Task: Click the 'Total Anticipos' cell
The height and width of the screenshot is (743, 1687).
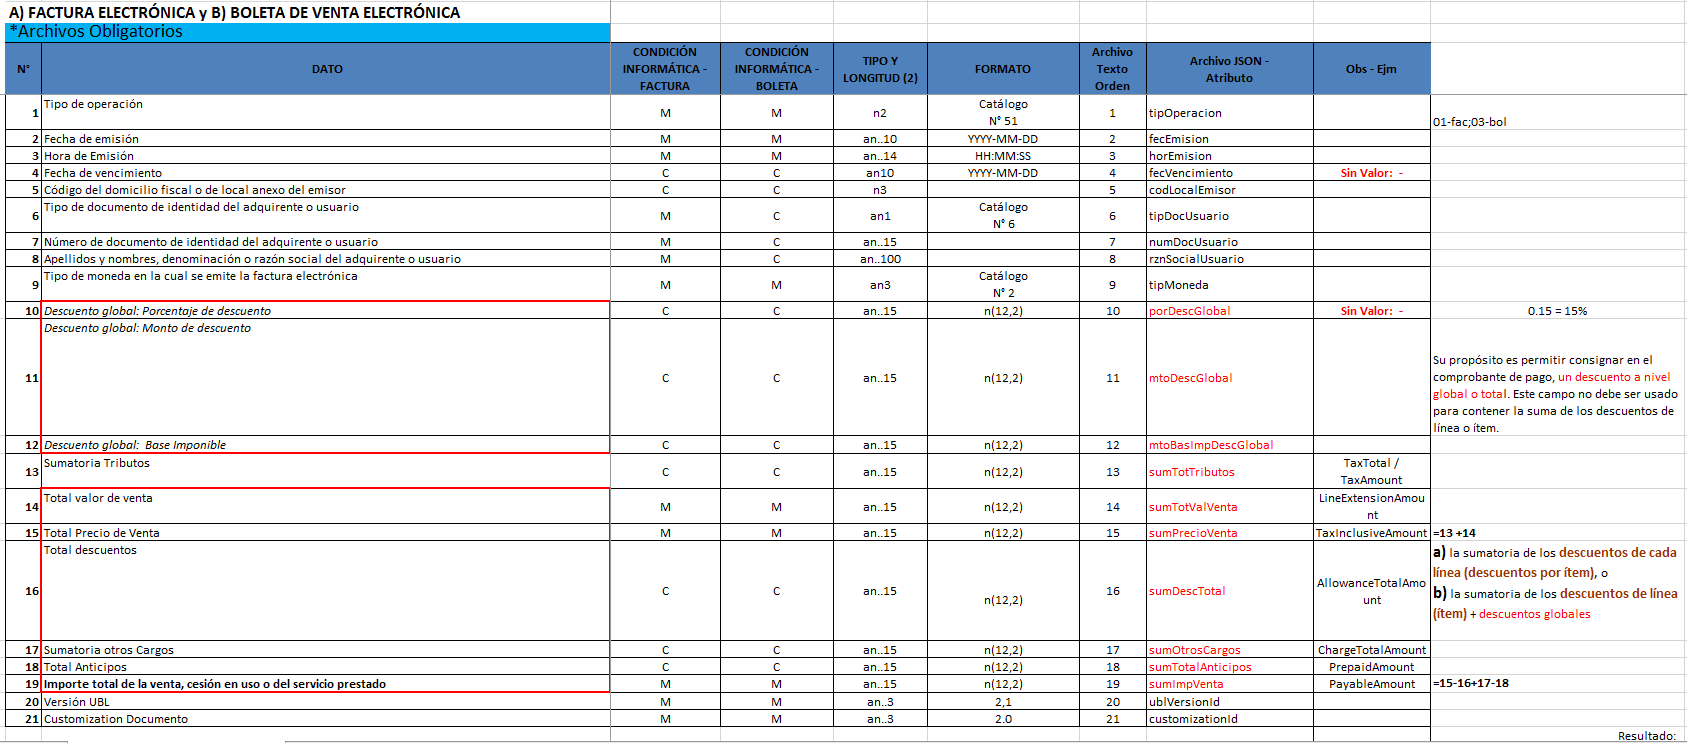Action: point(326,667)
